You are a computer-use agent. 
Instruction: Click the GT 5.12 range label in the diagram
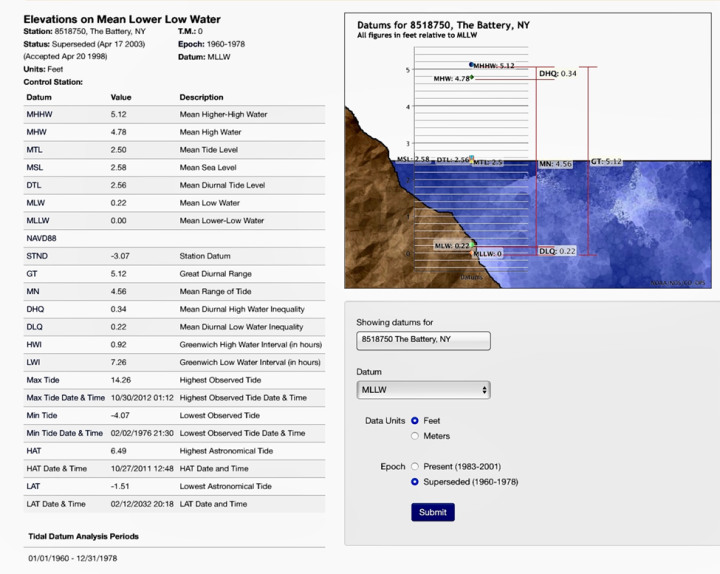(606, 161)
